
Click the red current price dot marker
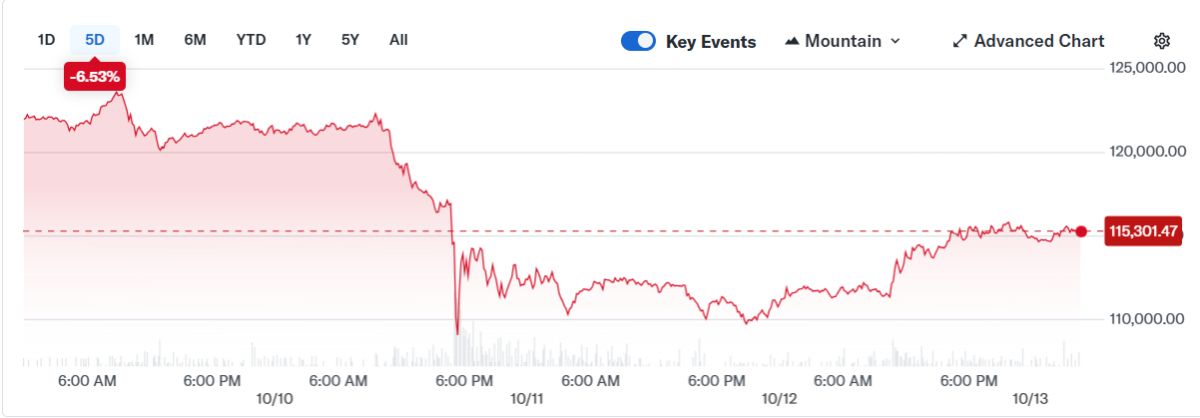click(x=1081, y=232)
